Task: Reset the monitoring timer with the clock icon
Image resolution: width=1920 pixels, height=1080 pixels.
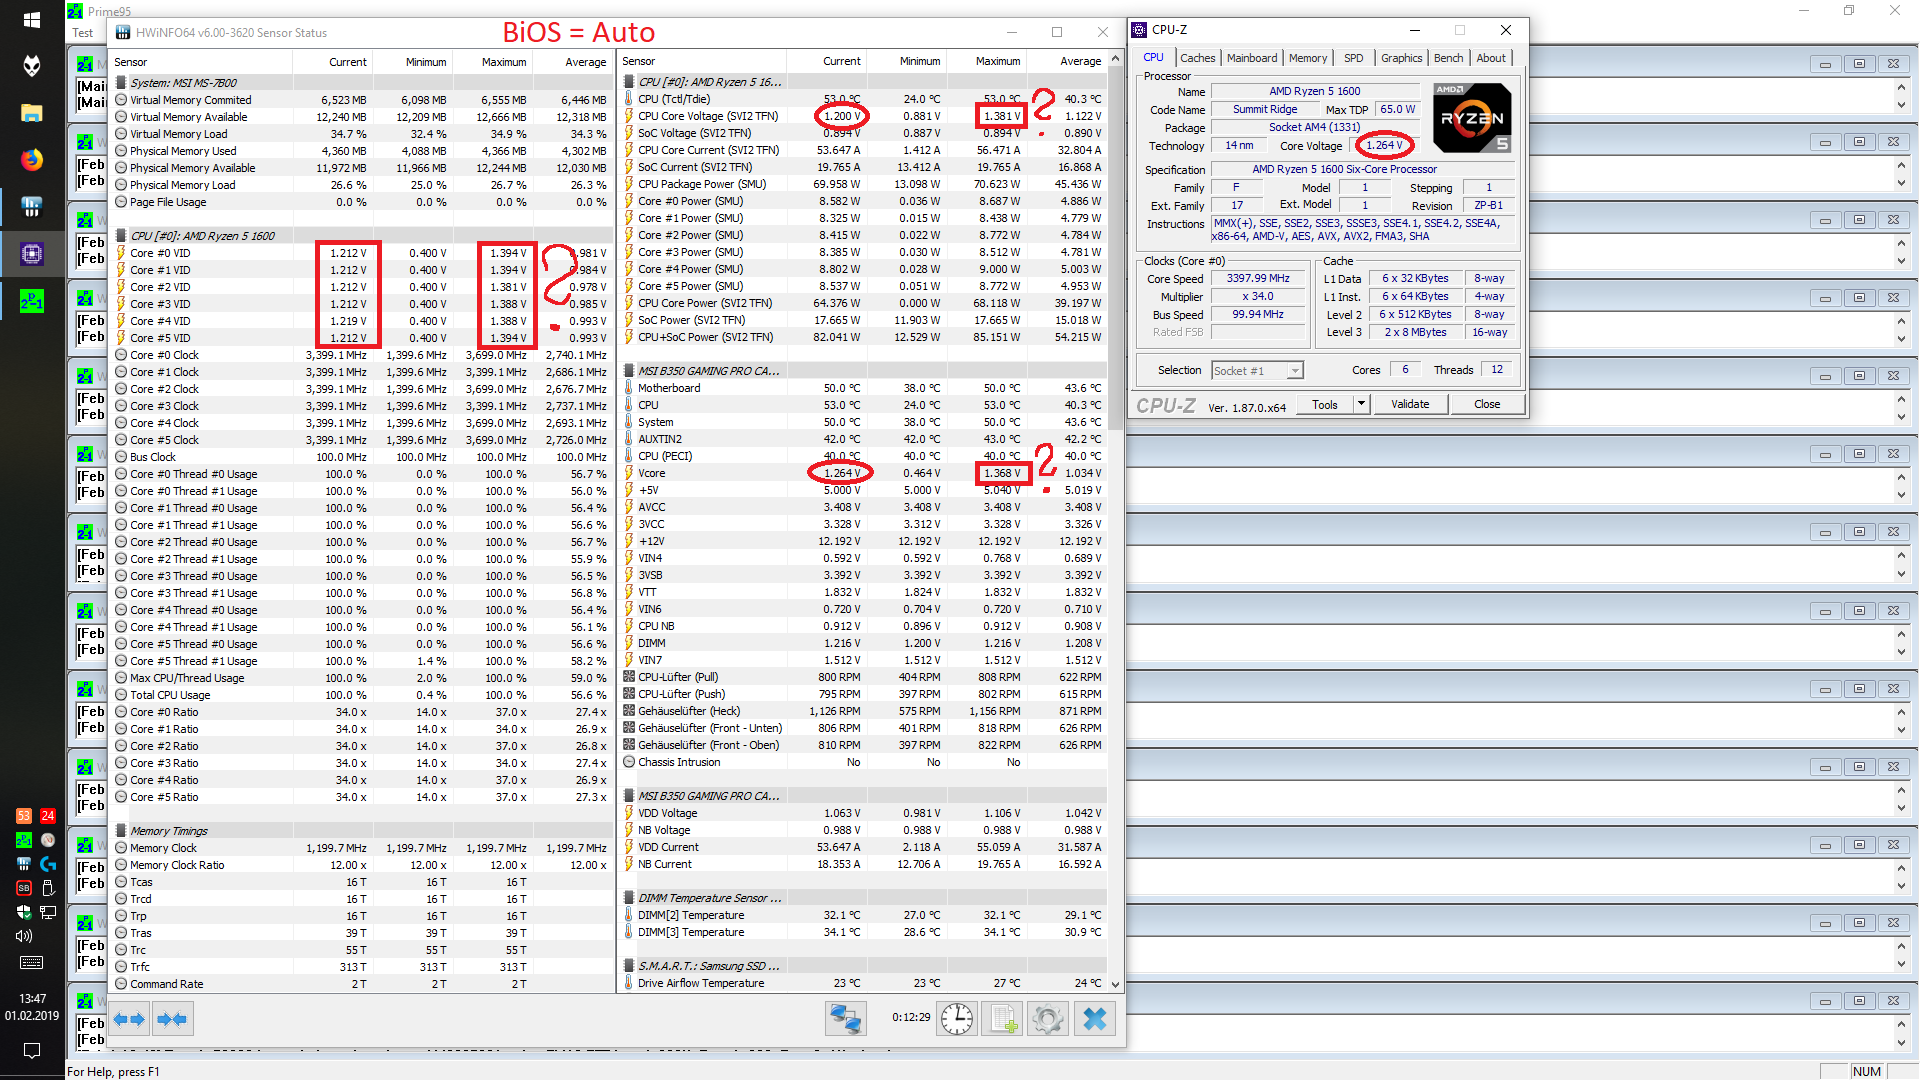Action: tap(957, 1018)
